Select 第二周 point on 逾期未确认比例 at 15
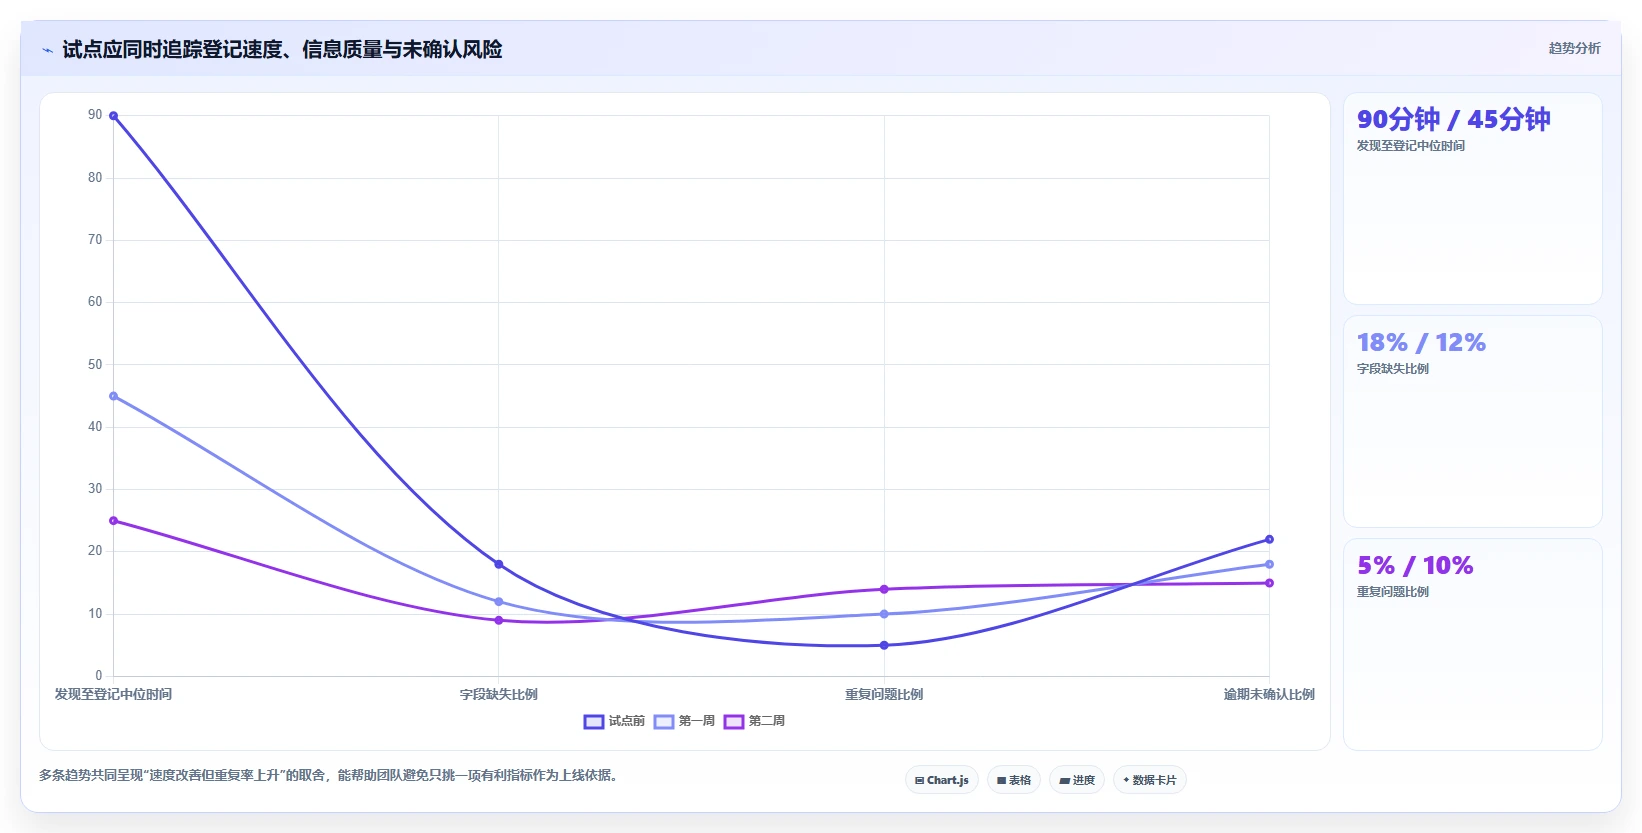 coord(1269,583)
